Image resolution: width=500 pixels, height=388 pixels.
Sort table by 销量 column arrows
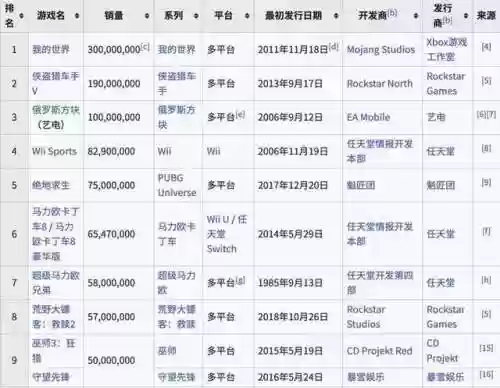coord(147,16)
